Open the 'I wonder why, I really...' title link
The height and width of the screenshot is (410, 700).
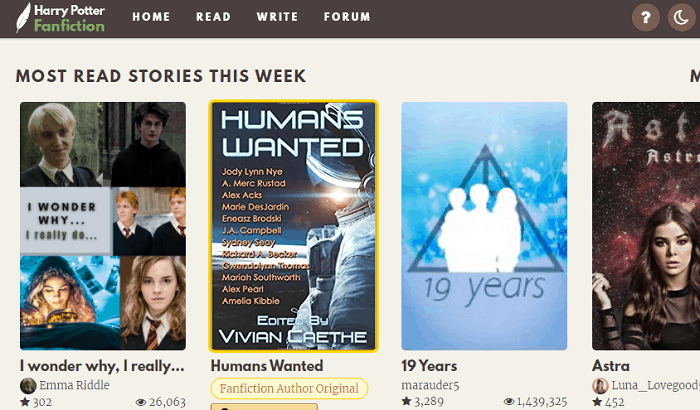[x=102, y=366]
